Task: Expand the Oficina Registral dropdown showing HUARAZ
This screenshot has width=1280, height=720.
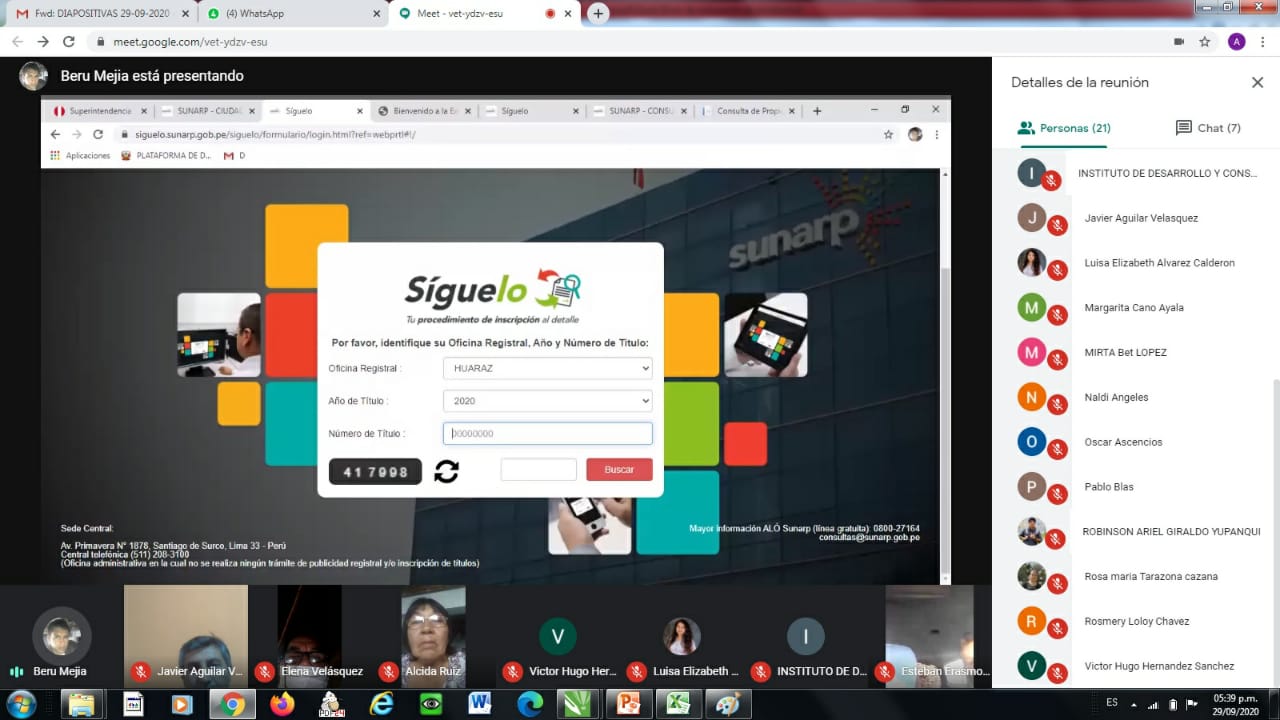Action: 547,368
